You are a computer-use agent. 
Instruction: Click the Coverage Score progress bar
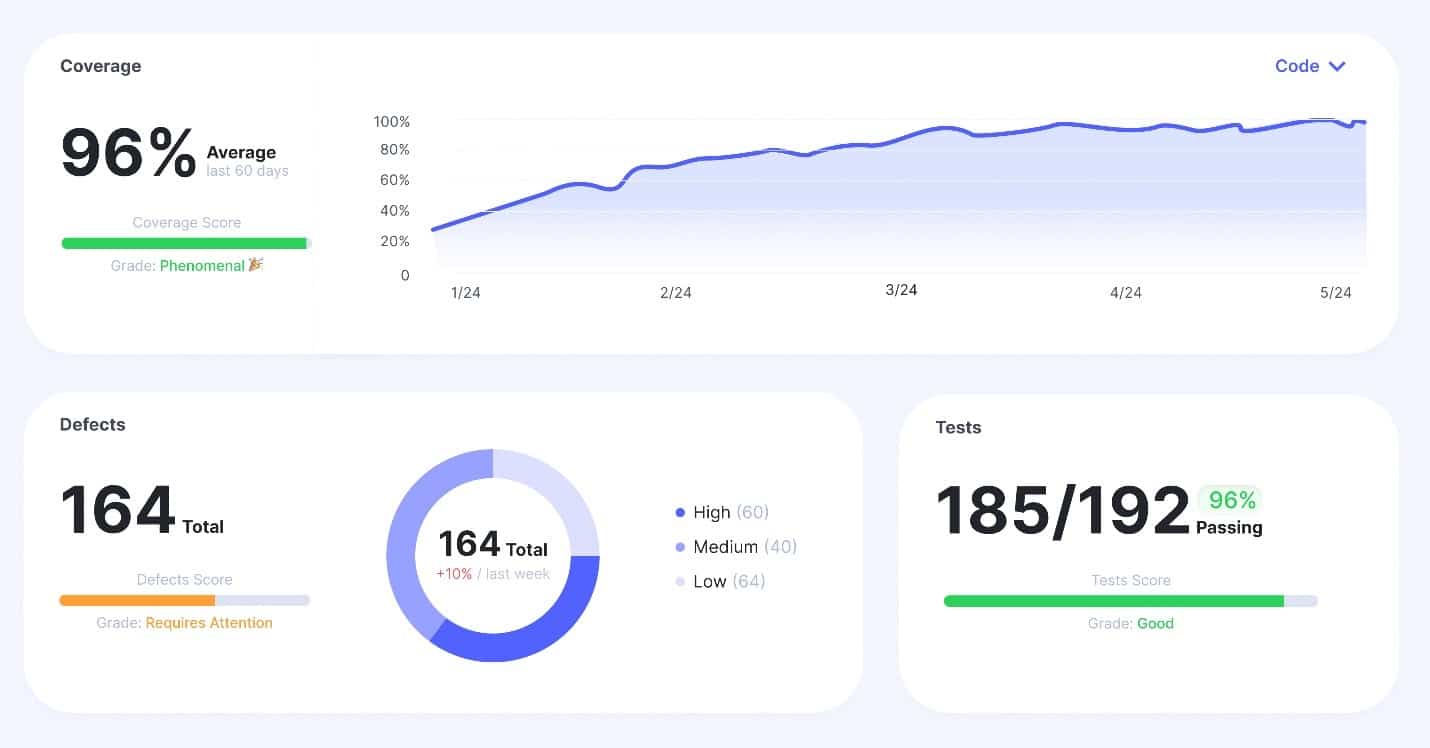[x=186, y=243]
